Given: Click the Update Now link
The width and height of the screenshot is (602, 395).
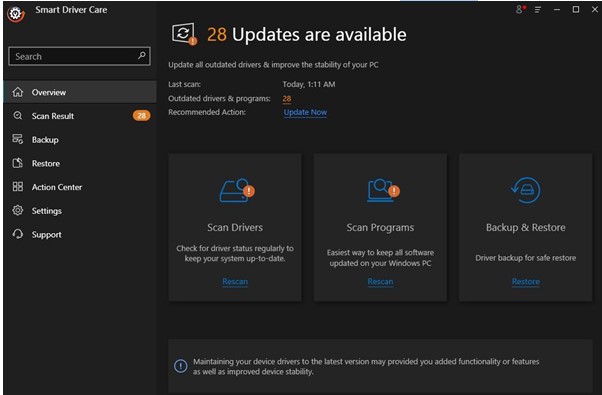Looking at the screenshot, I should click(x=305, y=112).
